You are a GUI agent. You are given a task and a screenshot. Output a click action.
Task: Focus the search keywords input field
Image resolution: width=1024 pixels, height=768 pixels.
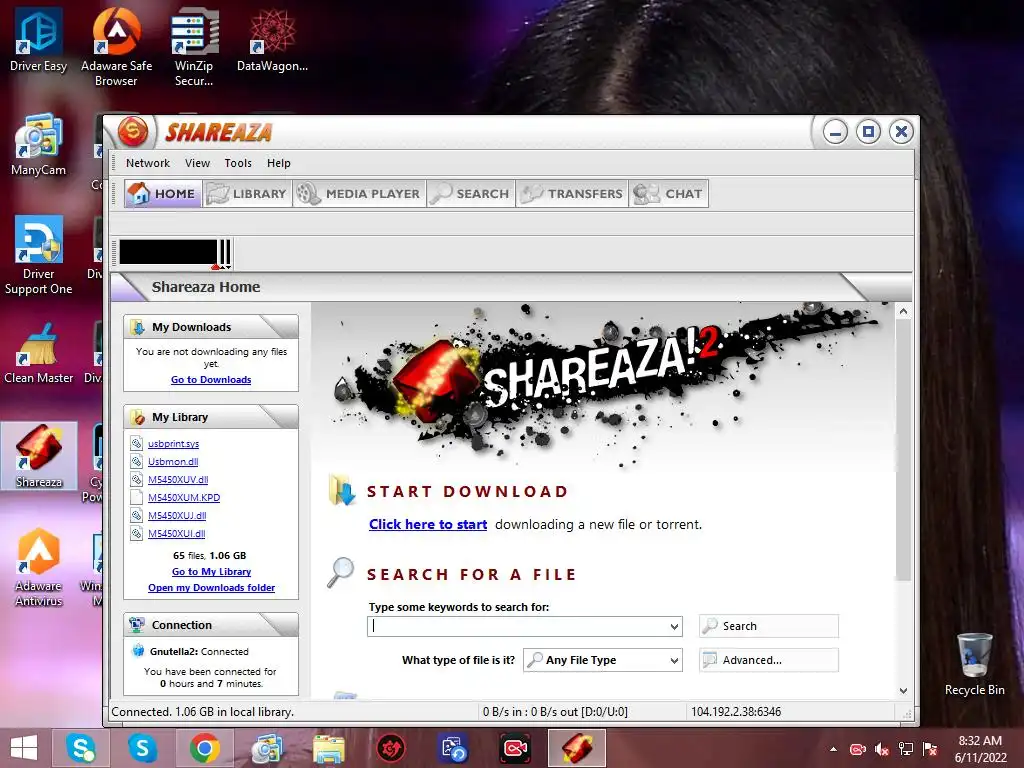pyautogui.click(x=517, y=626)
